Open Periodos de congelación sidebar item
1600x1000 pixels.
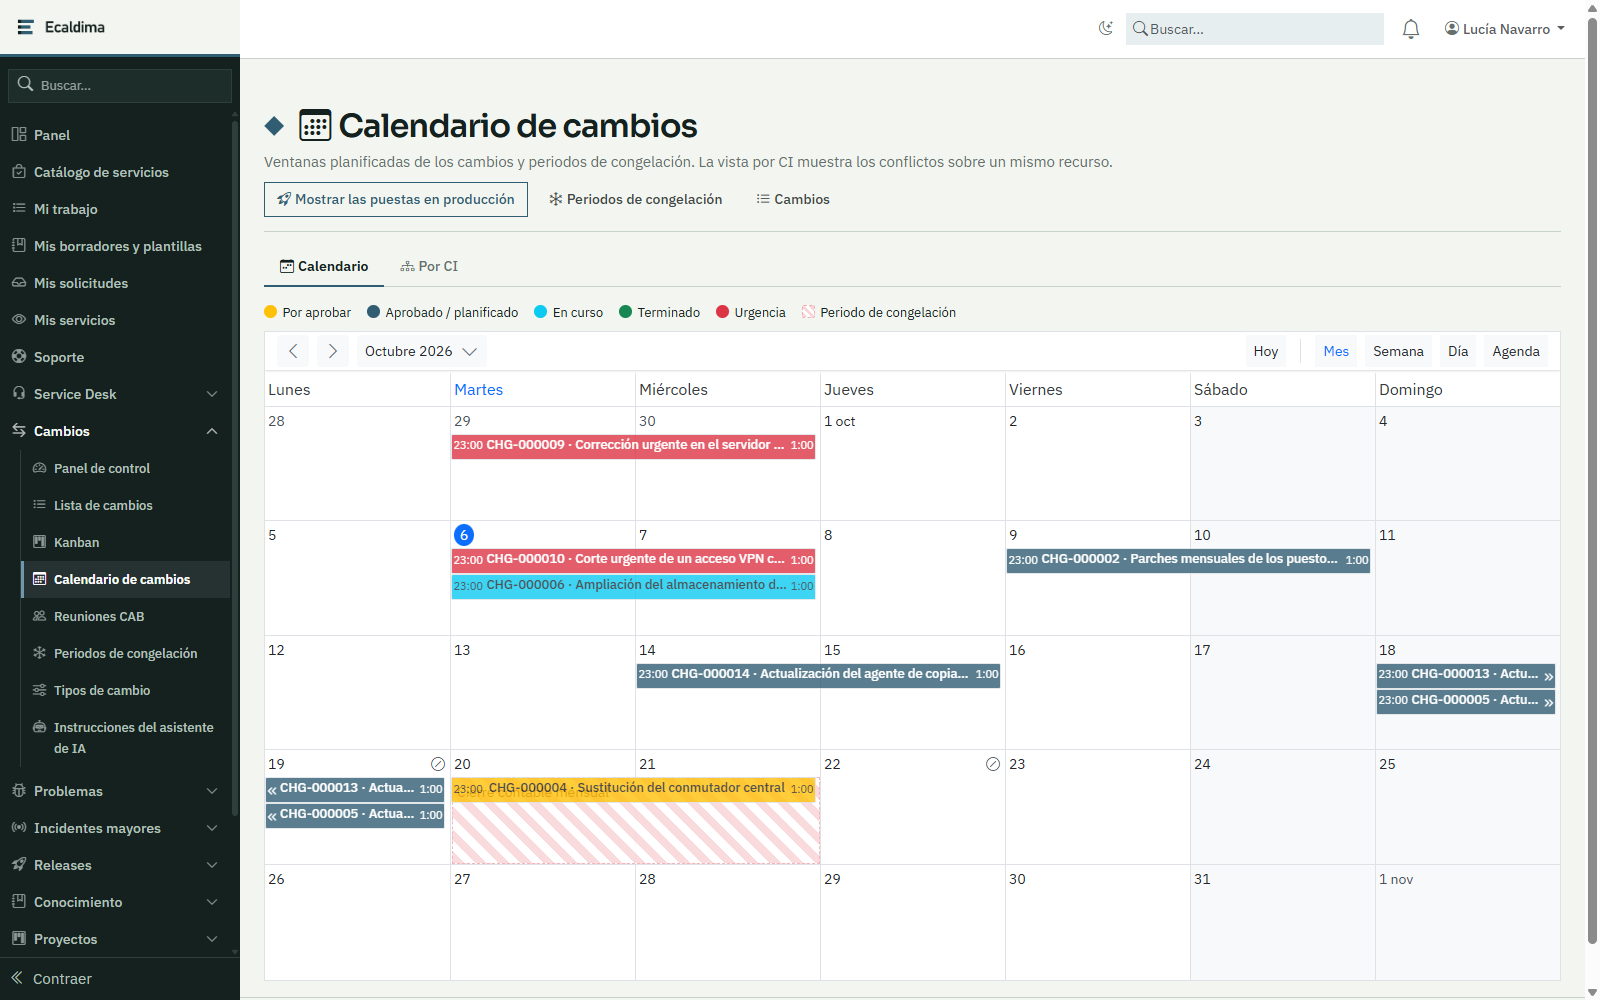click(126, 653)
